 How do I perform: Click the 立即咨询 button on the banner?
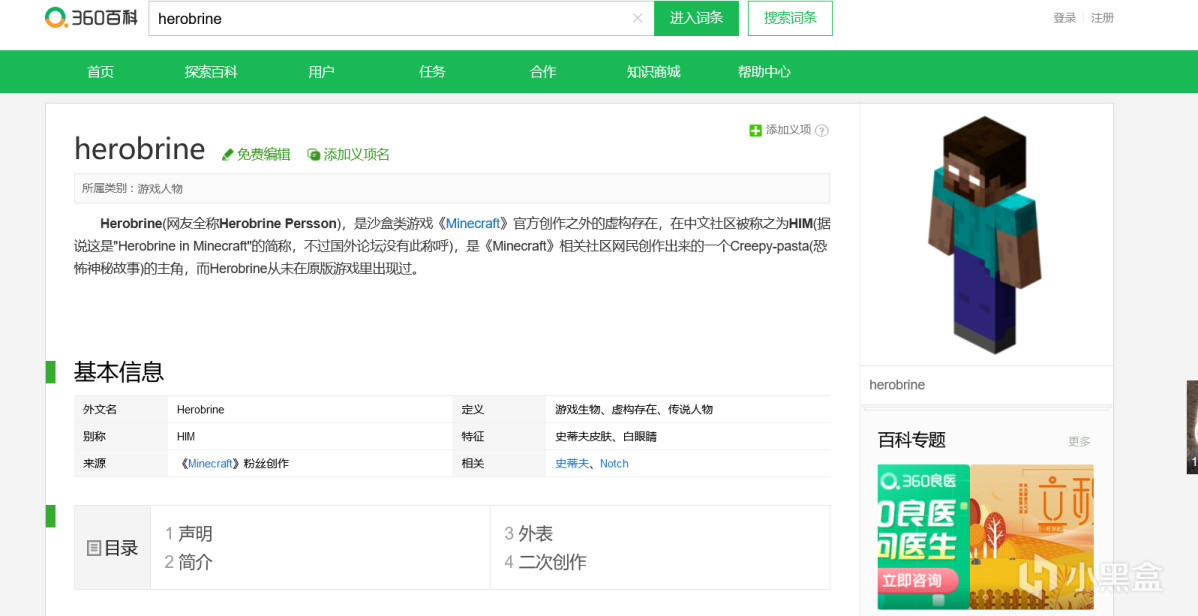point(918,580)
